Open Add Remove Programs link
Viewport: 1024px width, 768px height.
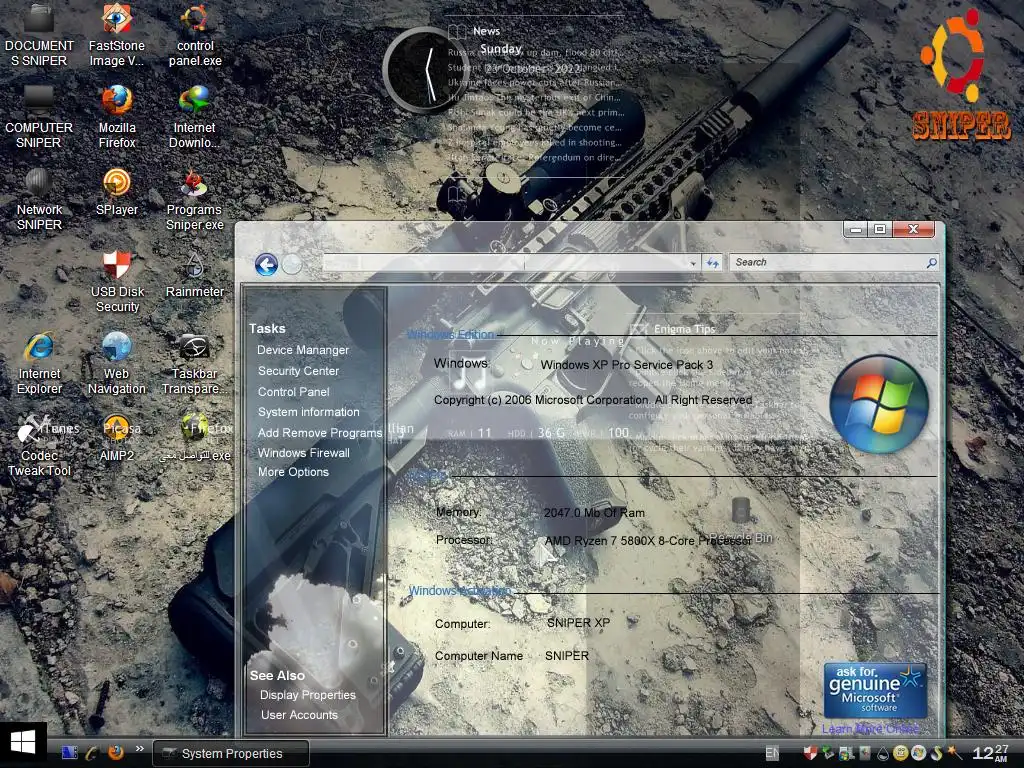[320, 433]
